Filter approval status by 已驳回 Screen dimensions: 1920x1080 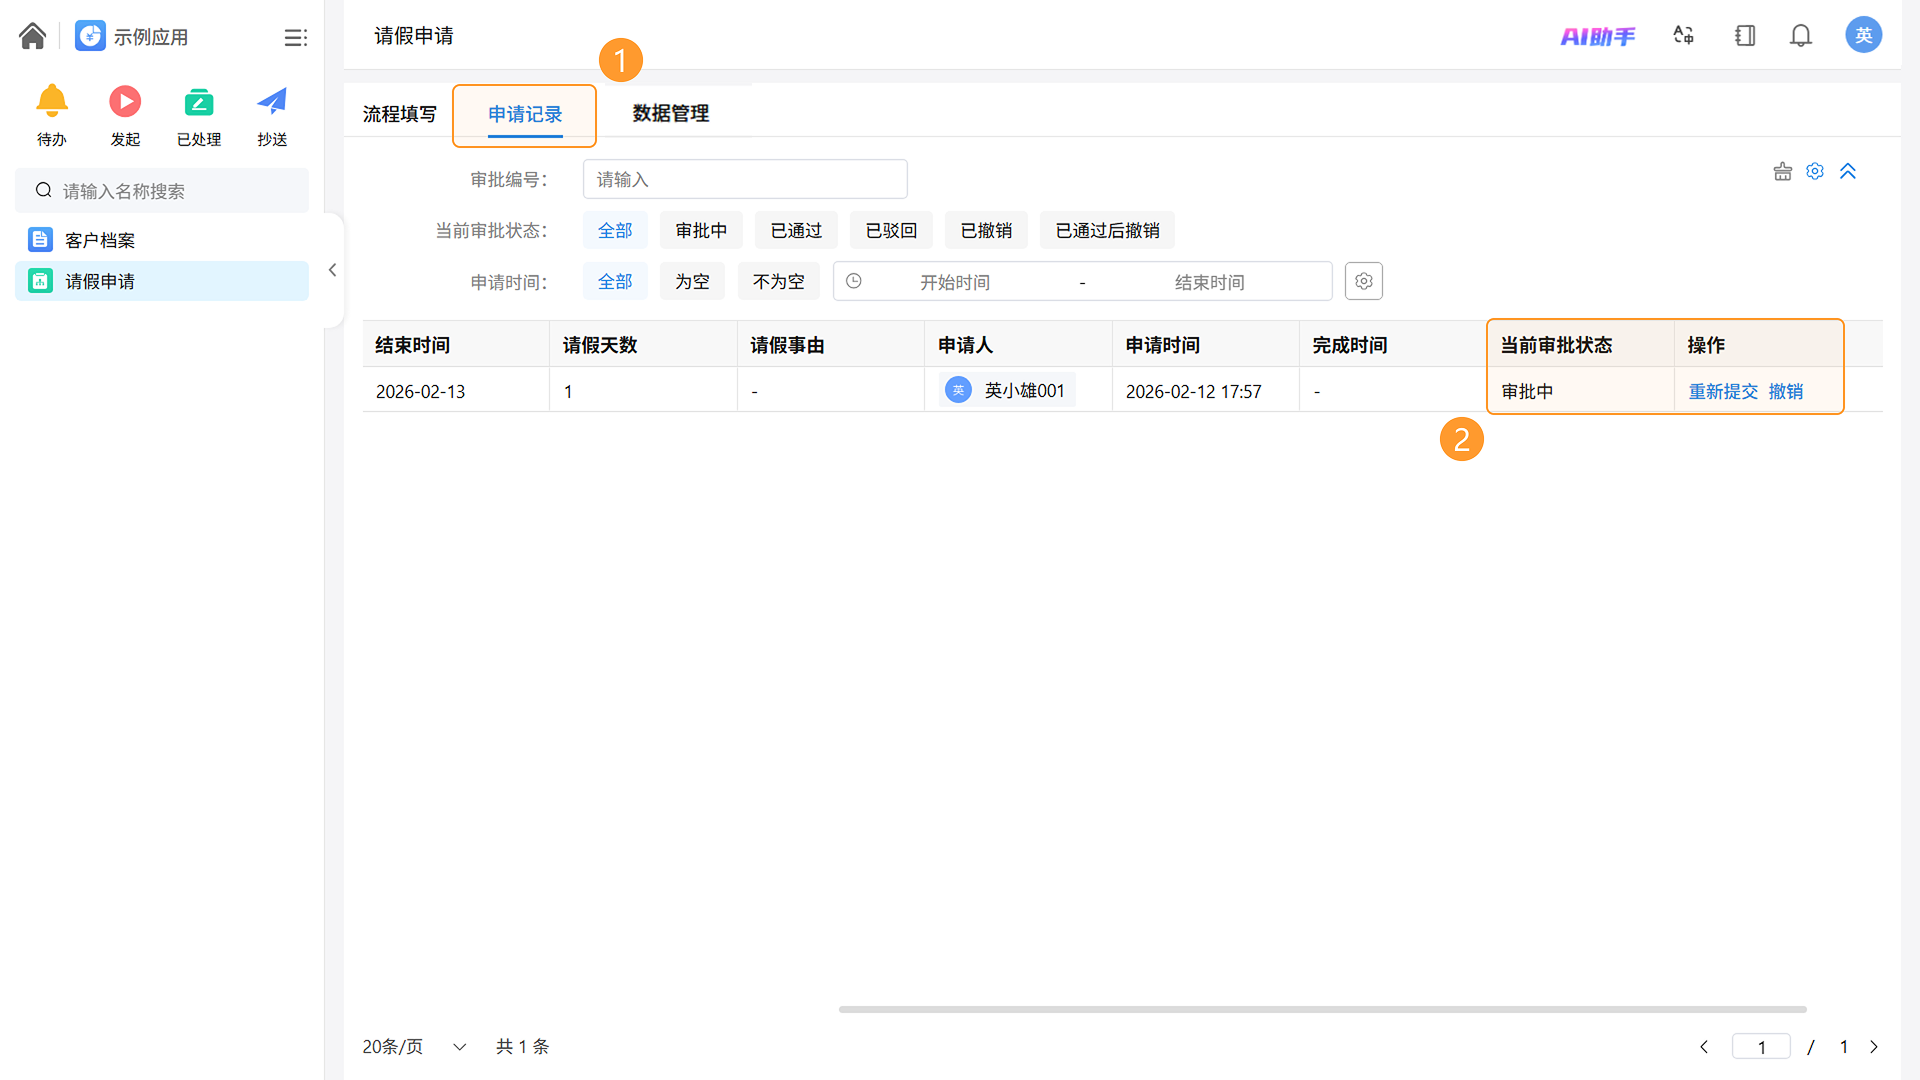[x=891, y=231]
